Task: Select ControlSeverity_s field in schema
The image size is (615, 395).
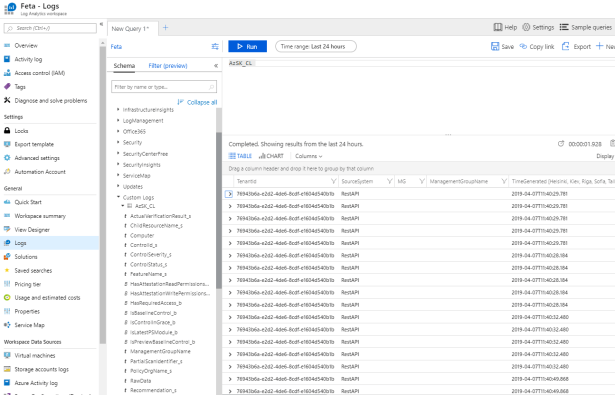Action: [x=151, y=255]
